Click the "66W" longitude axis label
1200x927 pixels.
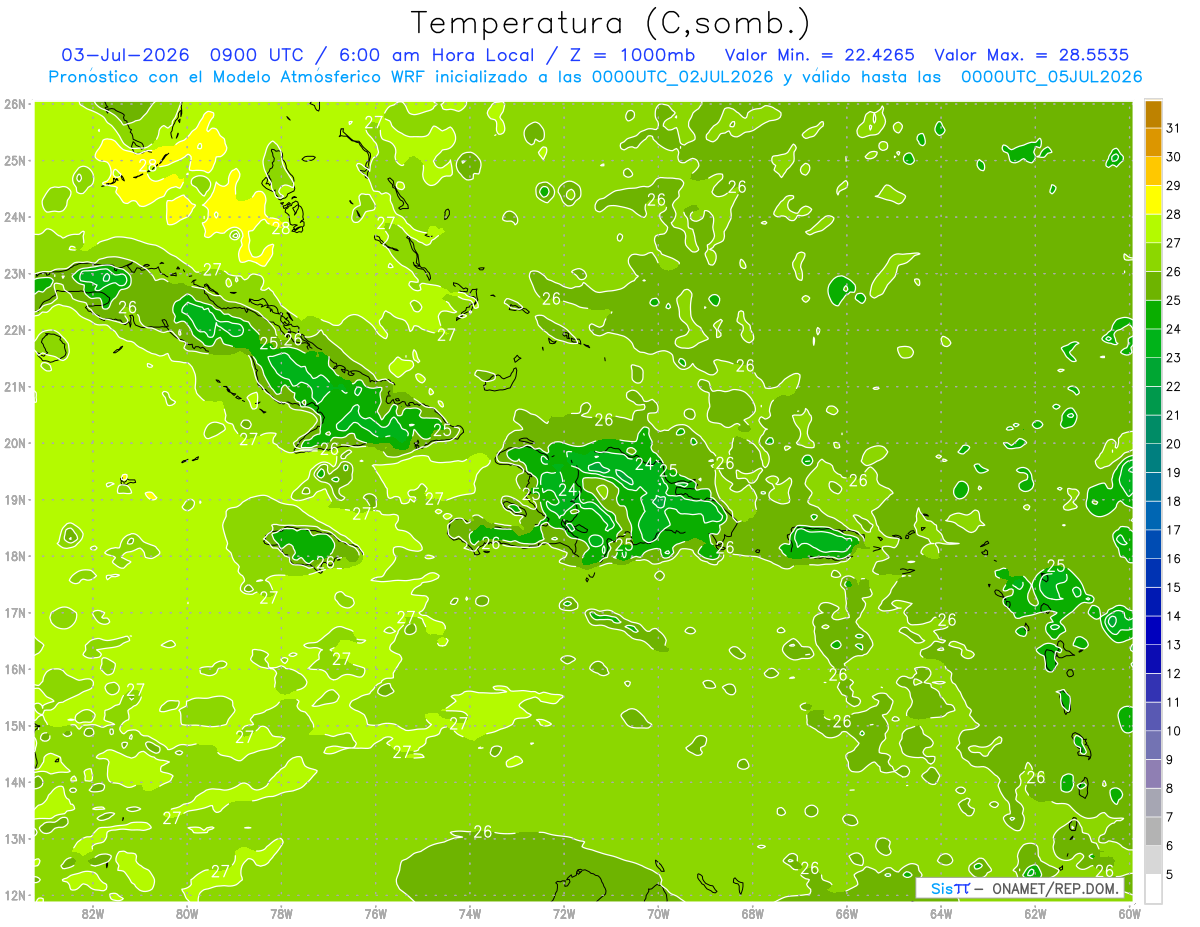[847, 913]
